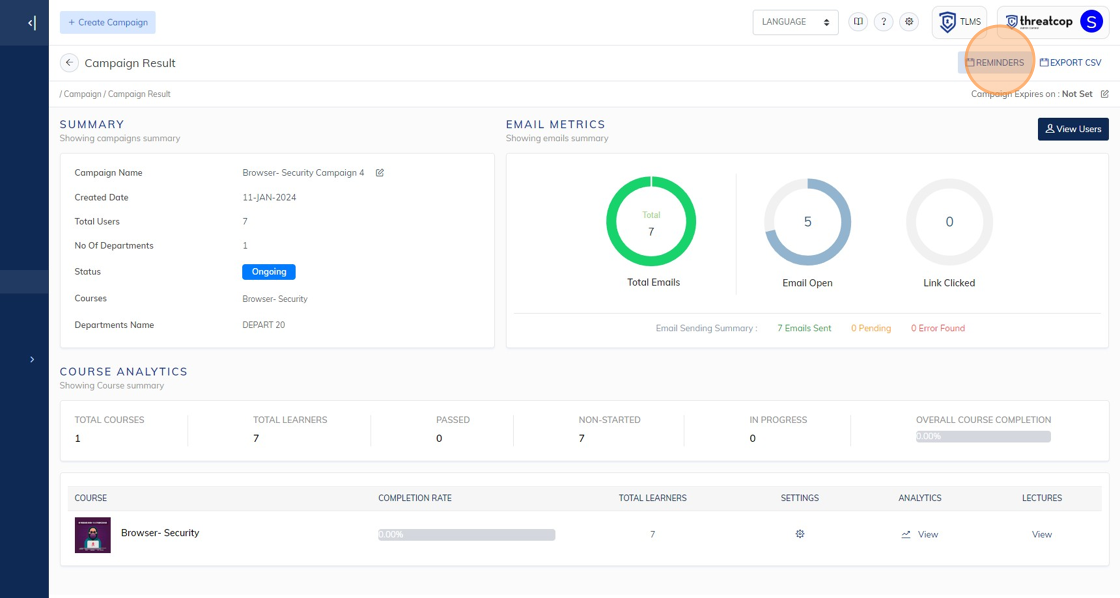Click the Email Open donut chart
1120x598 pixels.
click(807, 222)
